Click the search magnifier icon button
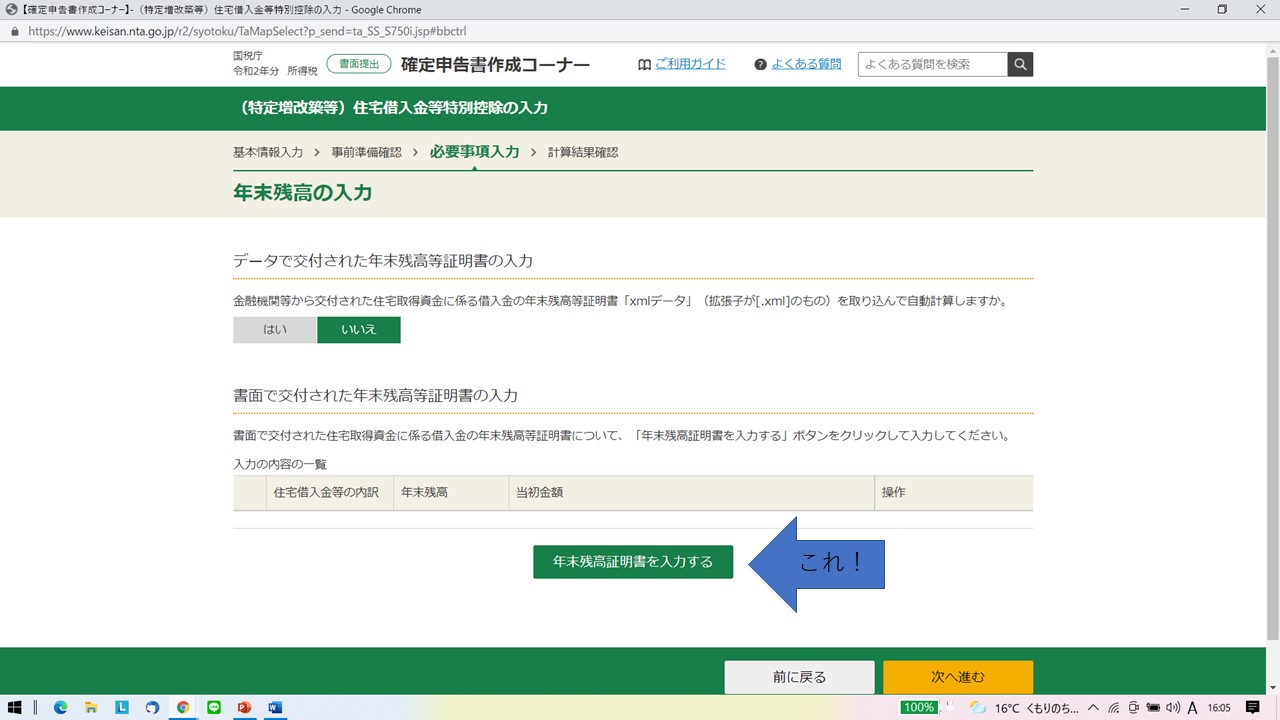 (1020, 64)
